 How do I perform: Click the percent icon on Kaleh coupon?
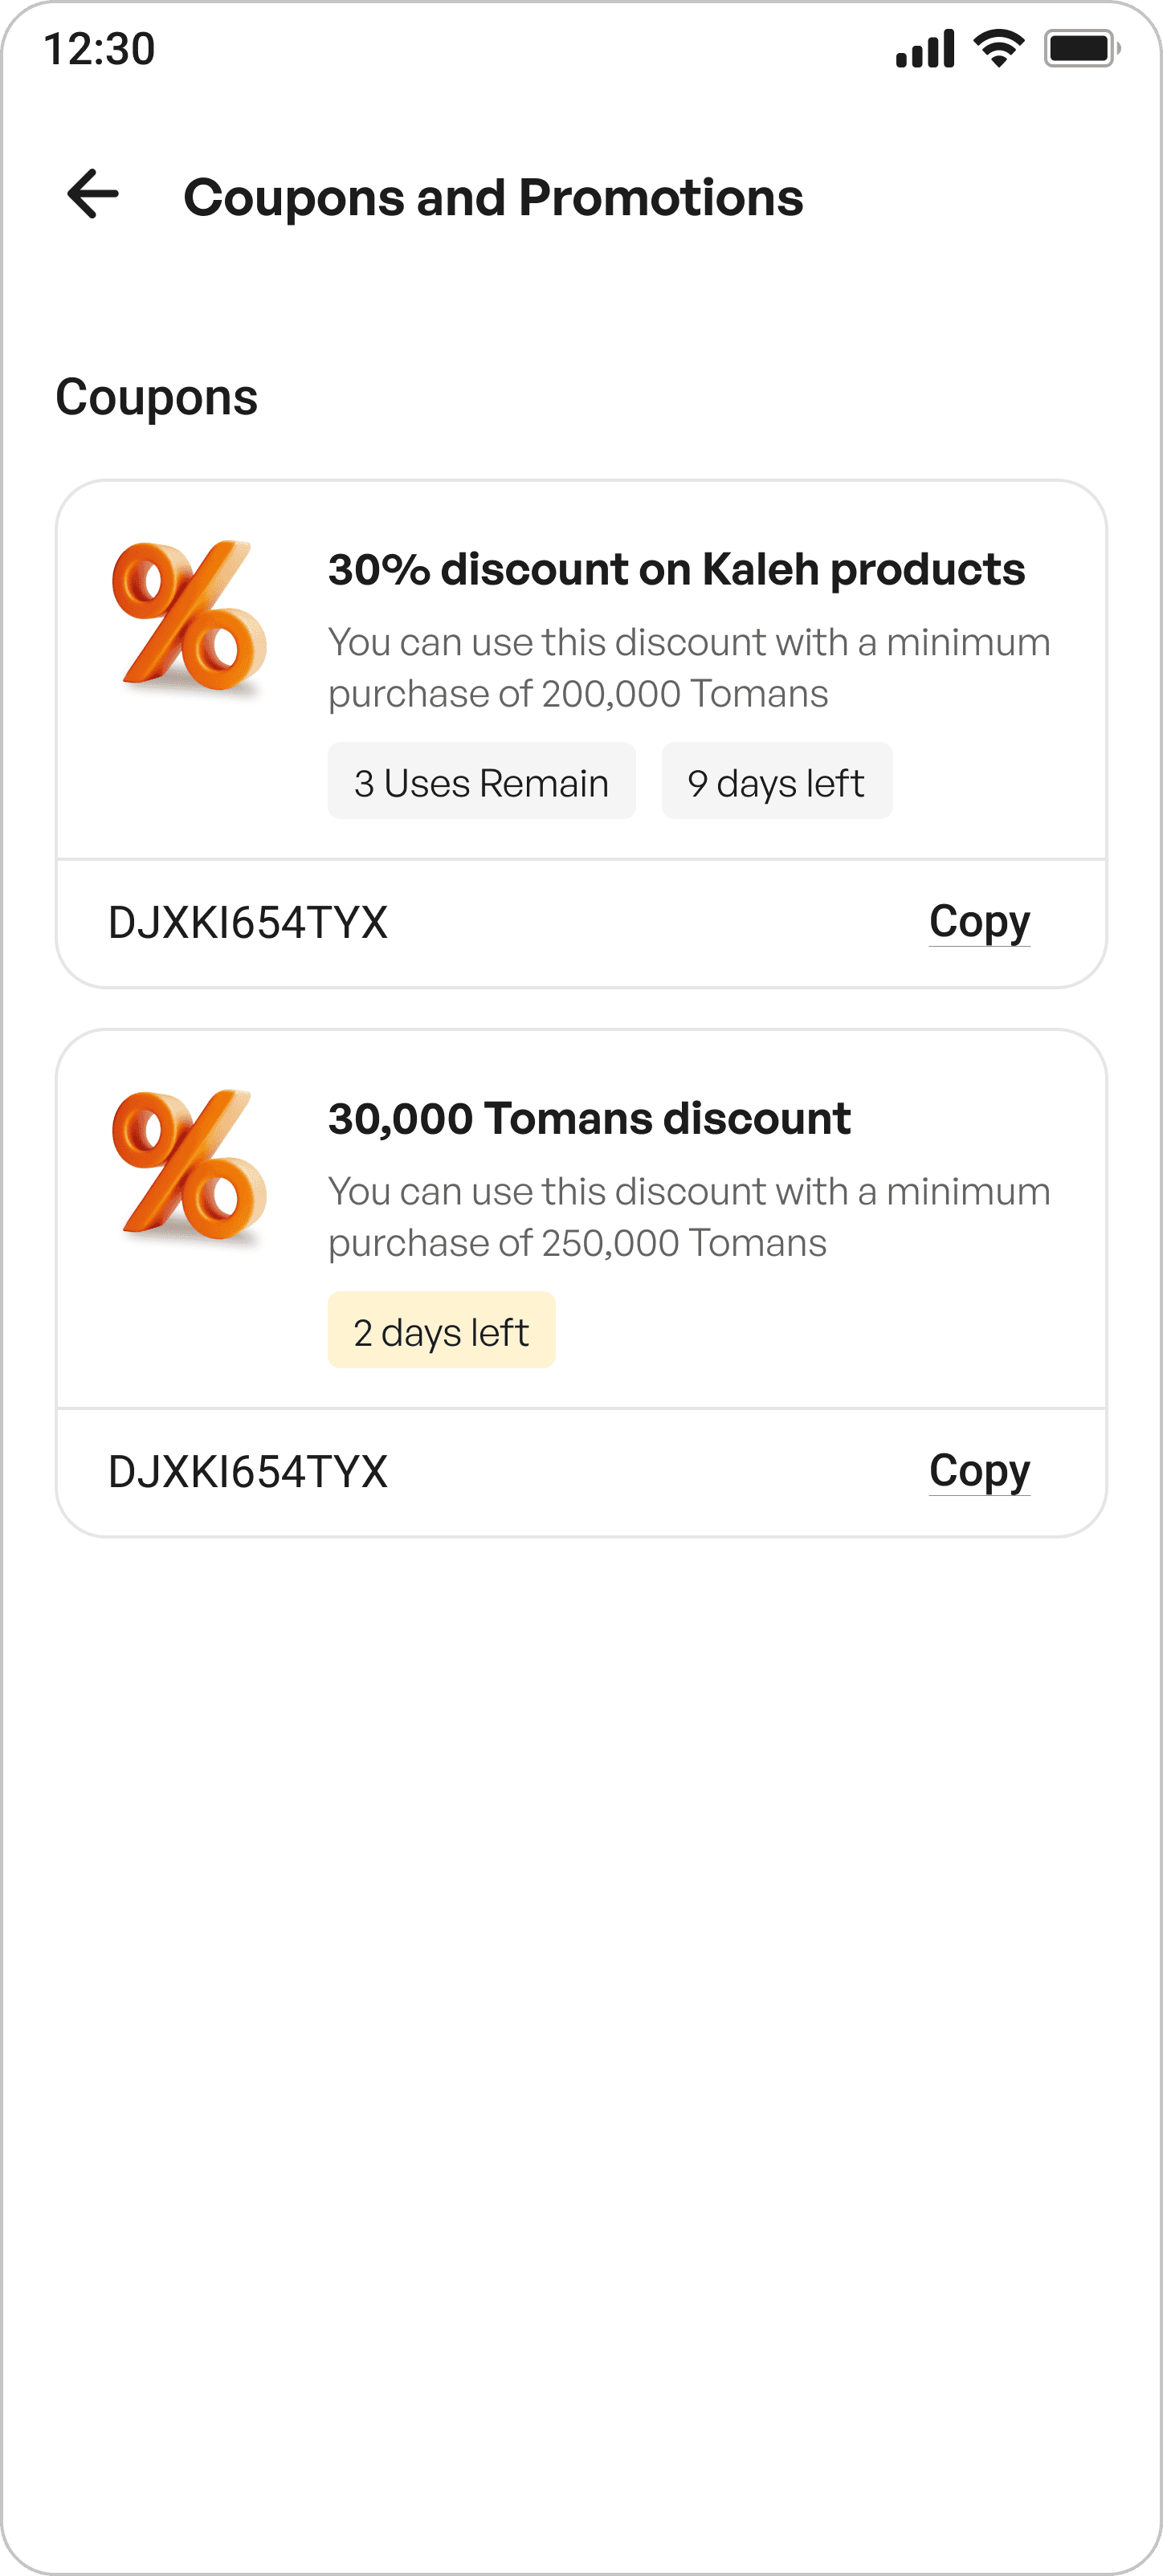coord(189,617)
